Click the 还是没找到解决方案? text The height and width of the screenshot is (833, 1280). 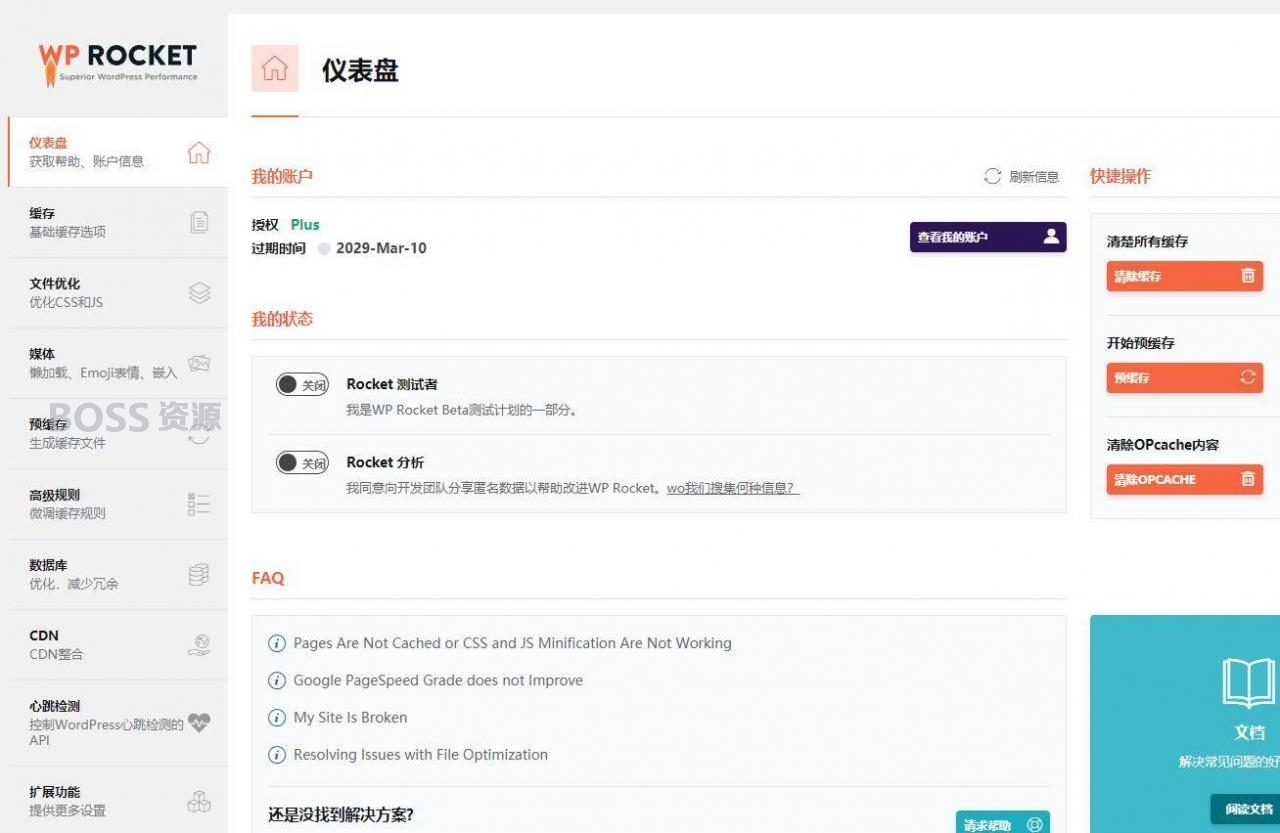coord(341,815)
